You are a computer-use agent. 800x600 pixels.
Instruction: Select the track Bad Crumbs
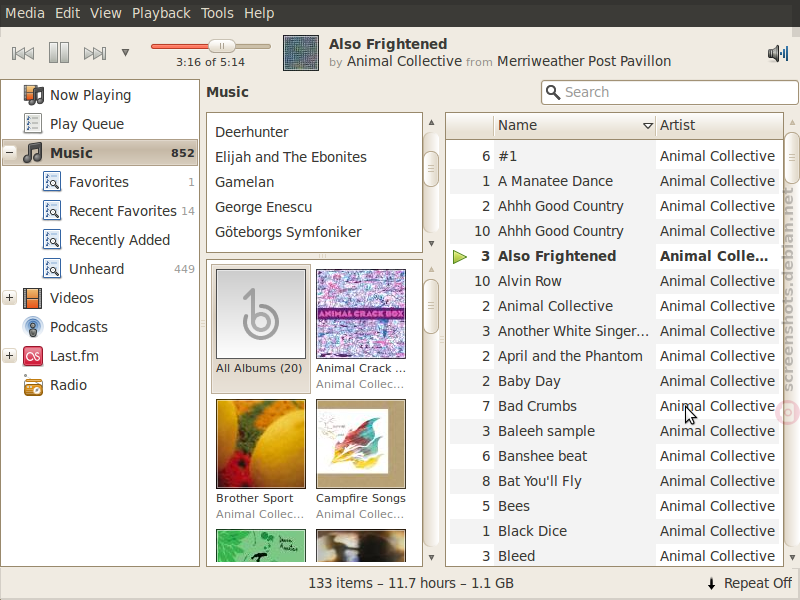click(x=614, y=406)
